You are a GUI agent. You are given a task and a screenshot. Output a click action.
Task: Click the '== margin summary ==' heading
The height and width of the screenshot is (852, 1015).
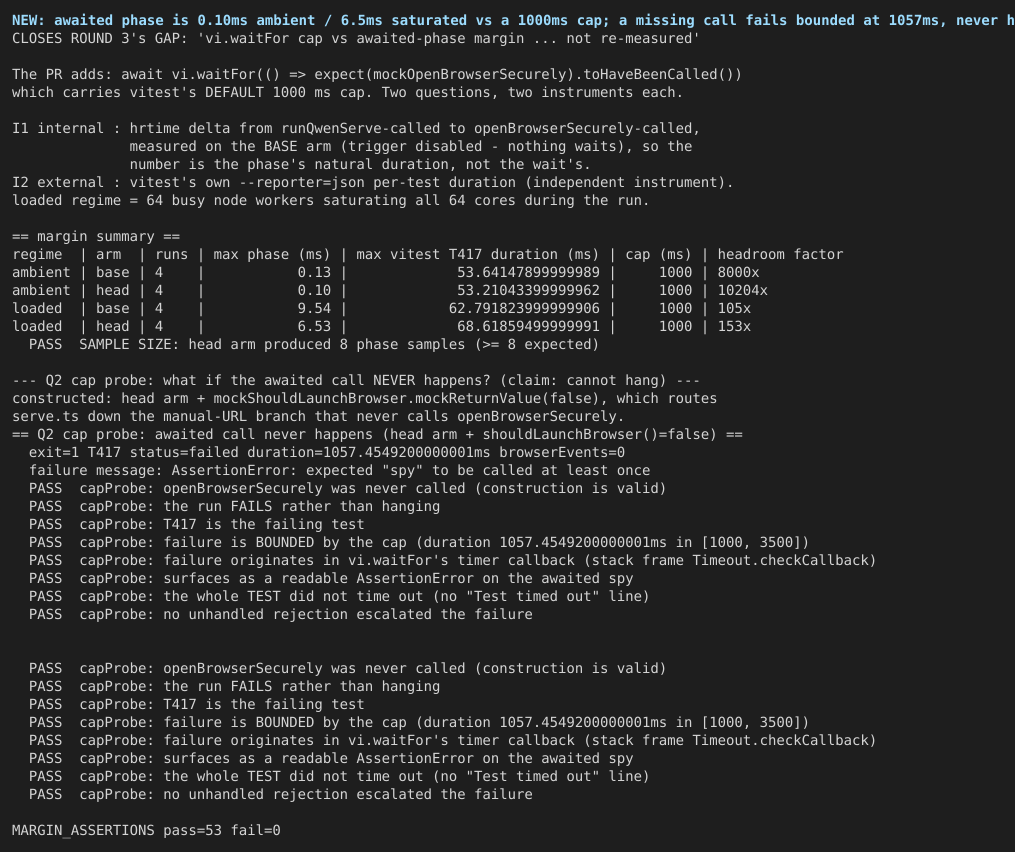pos(96,237)
